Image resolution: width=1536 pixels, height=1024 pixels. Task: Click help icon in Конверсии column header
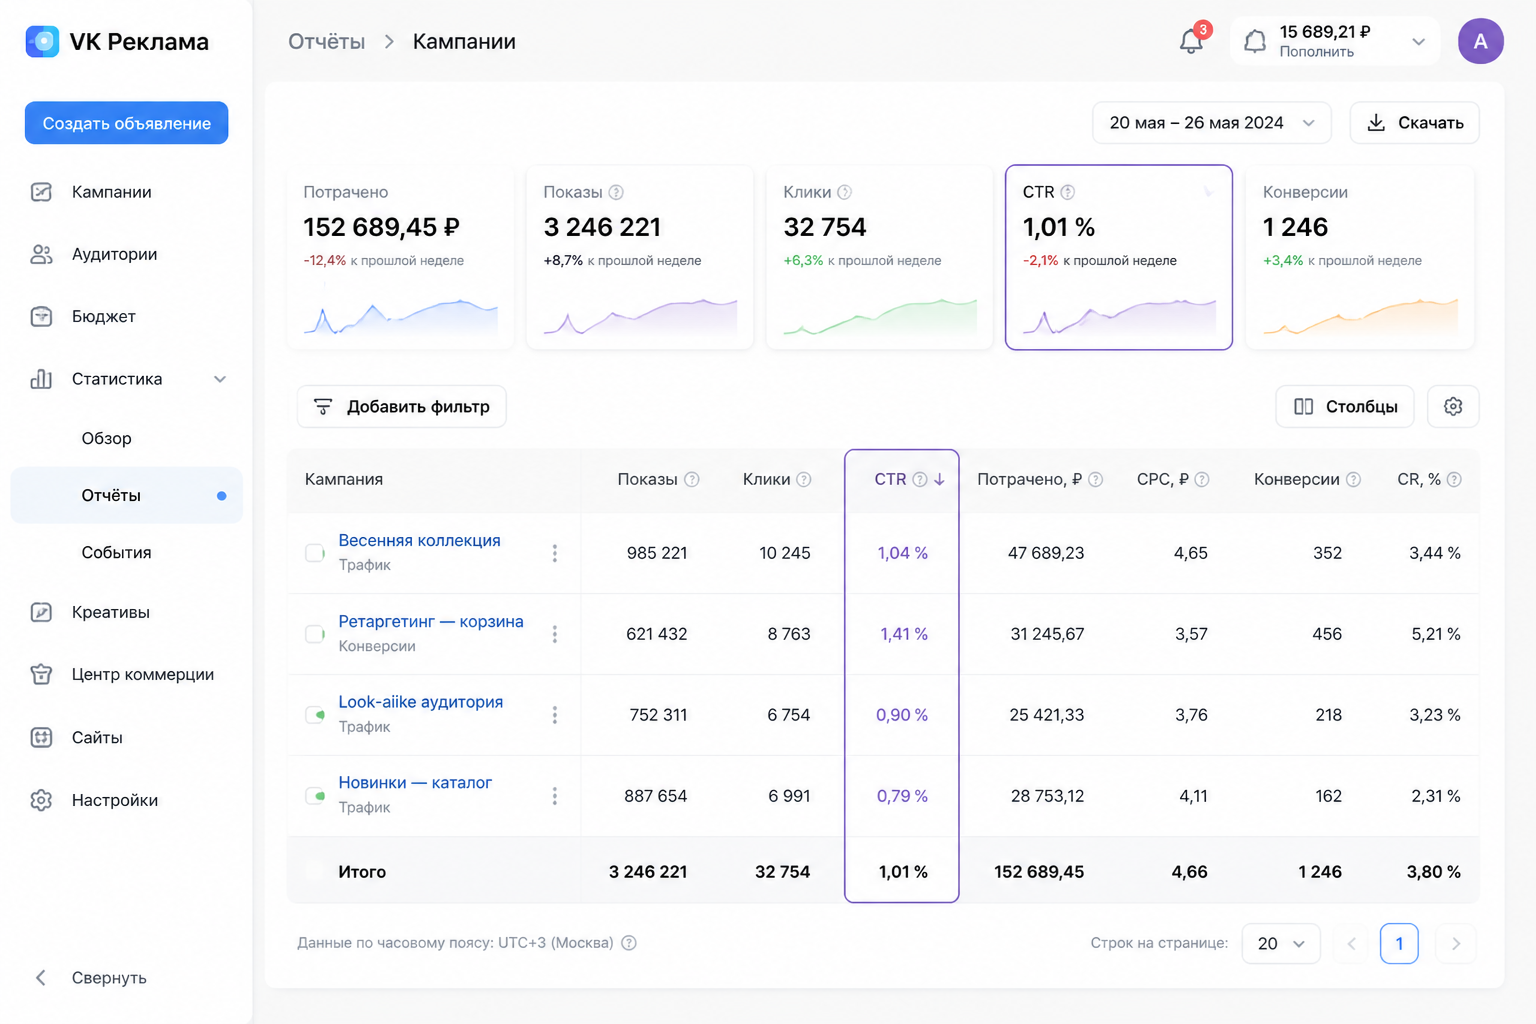[x=1353, y=480]
